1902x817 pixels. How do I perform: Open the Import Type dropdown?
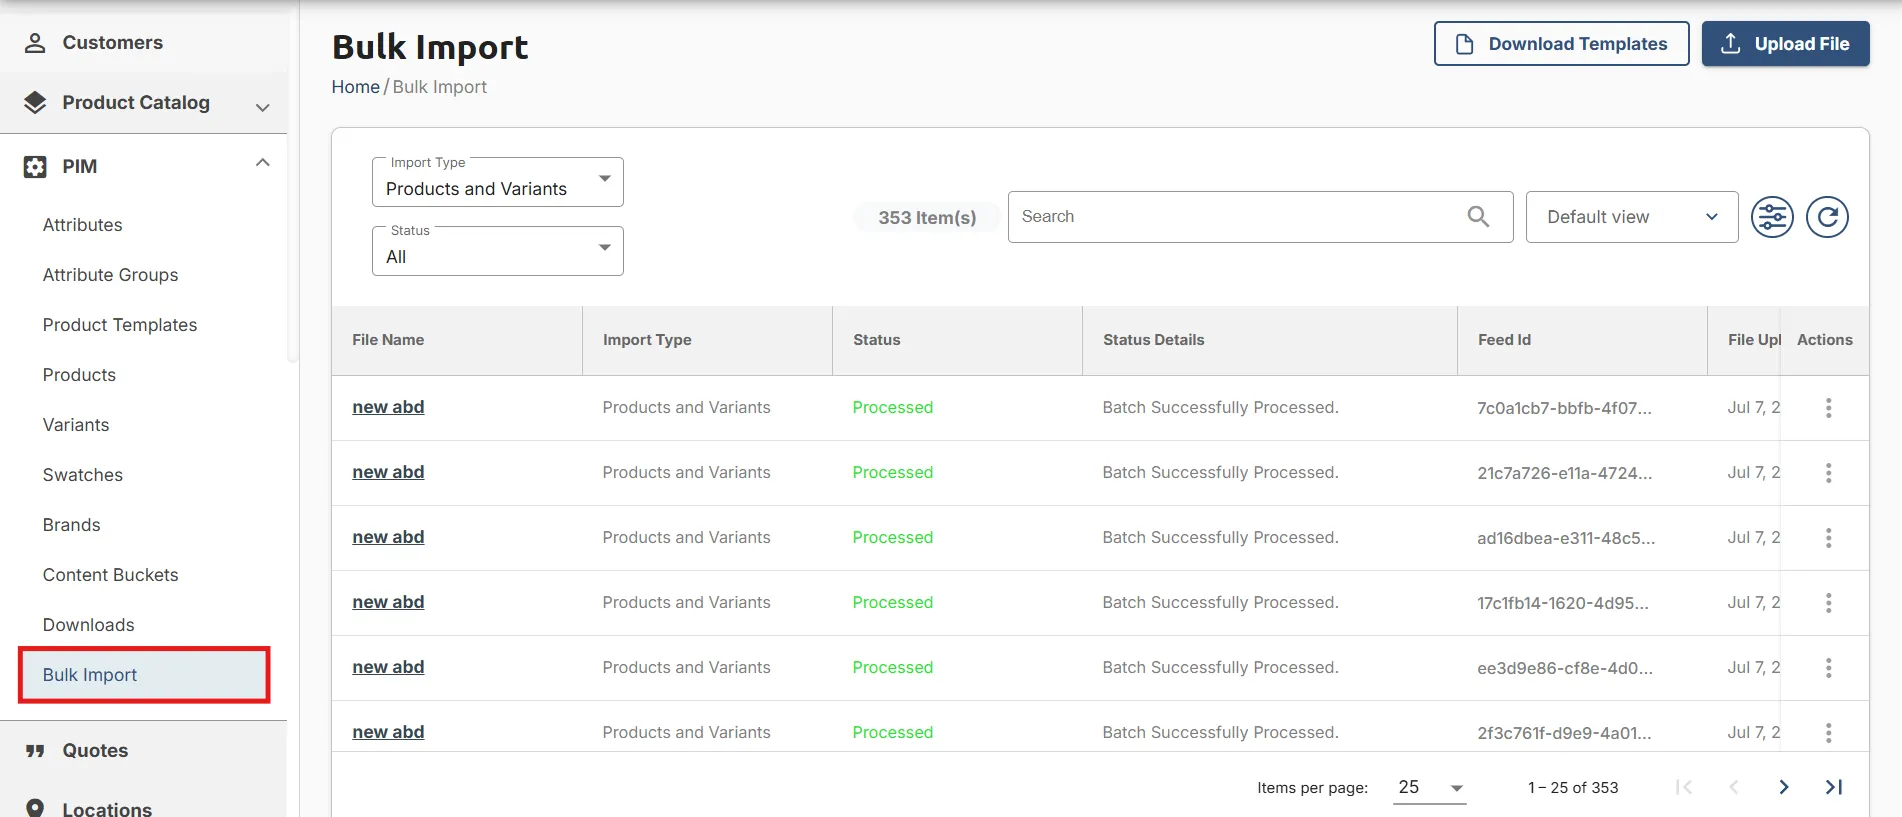[498, 182]
